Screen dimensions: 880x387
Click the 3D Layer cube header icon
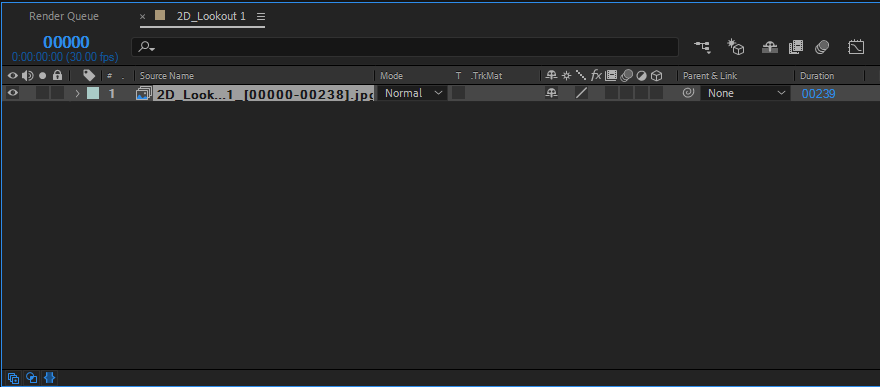[x=656, y=76]
